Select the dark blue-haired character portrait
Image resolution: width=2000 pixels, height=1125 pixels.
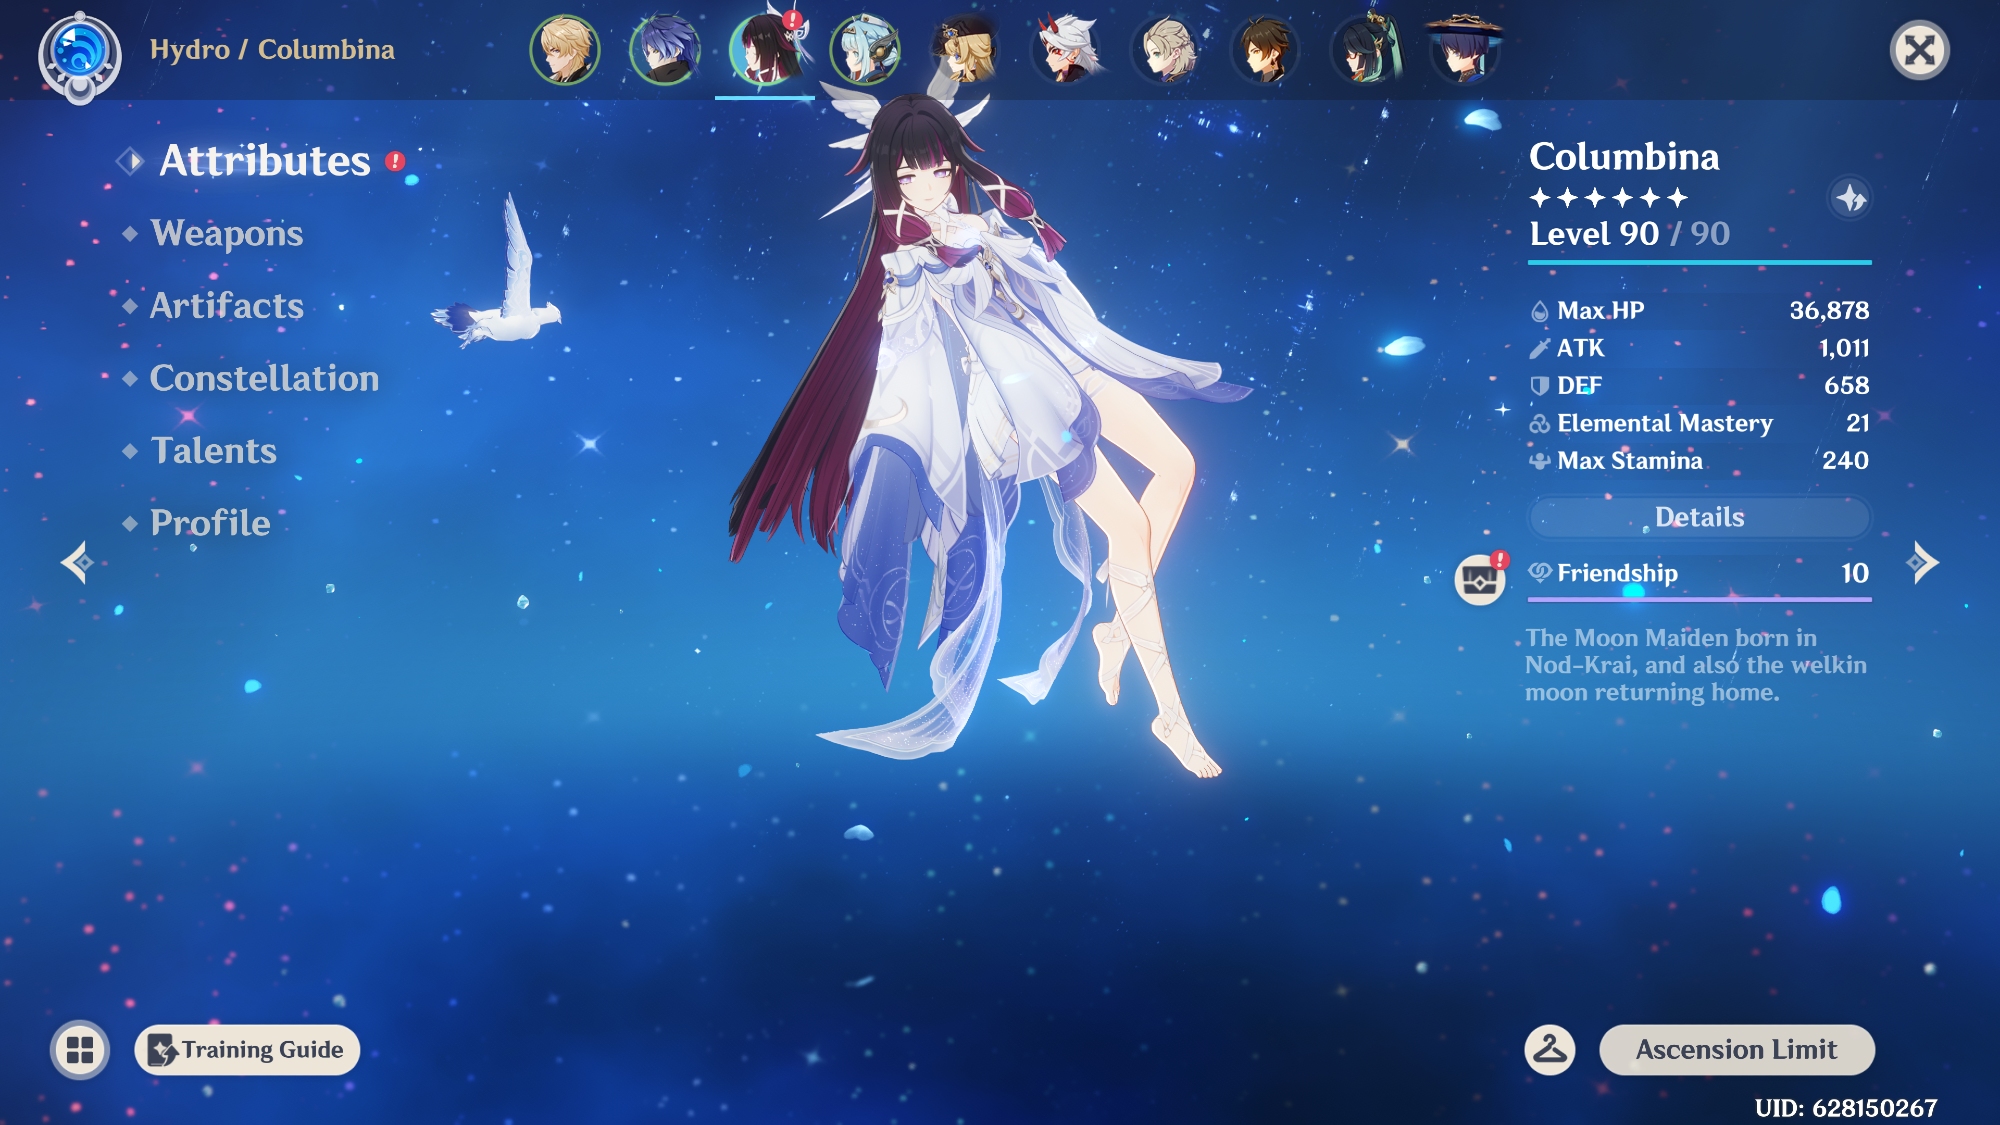click(665, 49)
